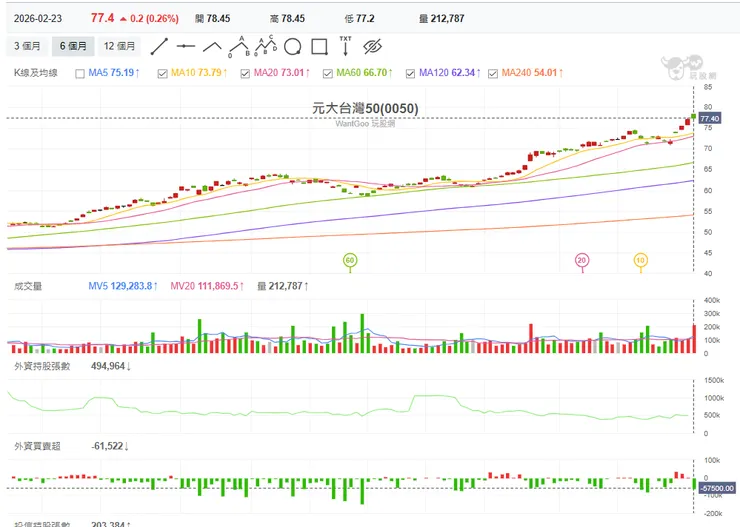Click the price 77.4 in header
This screenshot has width=740, height=527.
[102, 18]
